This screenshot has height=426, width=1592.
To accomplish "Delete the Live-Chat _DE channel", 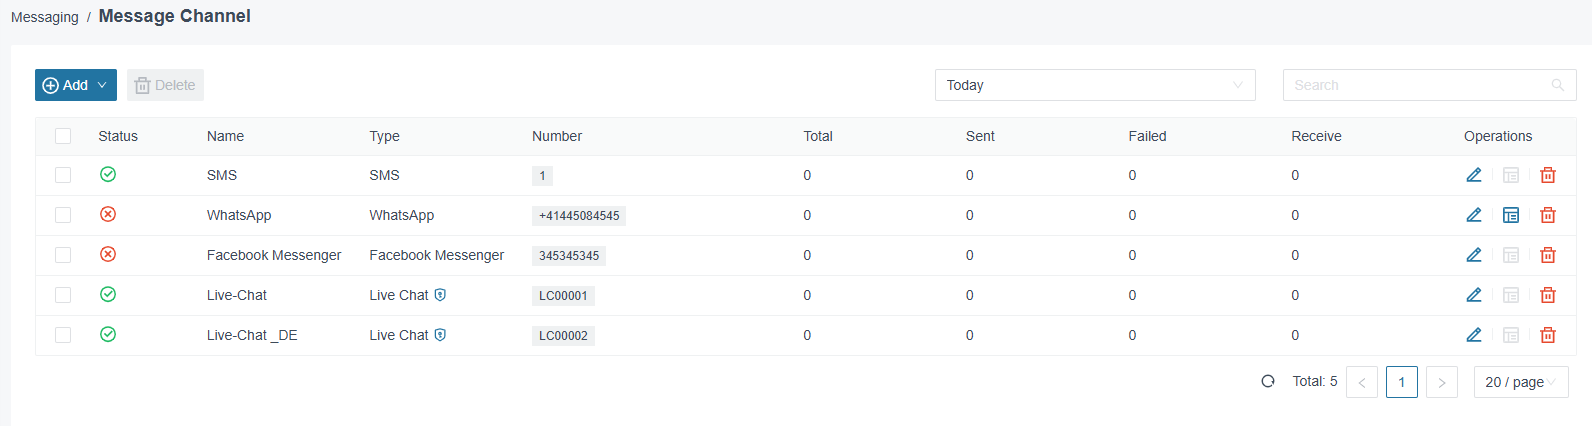I will [1548, 335].
